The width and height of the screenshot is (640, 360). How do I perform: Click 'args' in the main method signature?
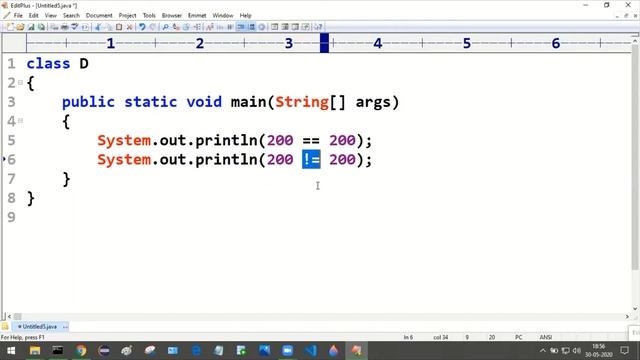(x=373, y=102)
